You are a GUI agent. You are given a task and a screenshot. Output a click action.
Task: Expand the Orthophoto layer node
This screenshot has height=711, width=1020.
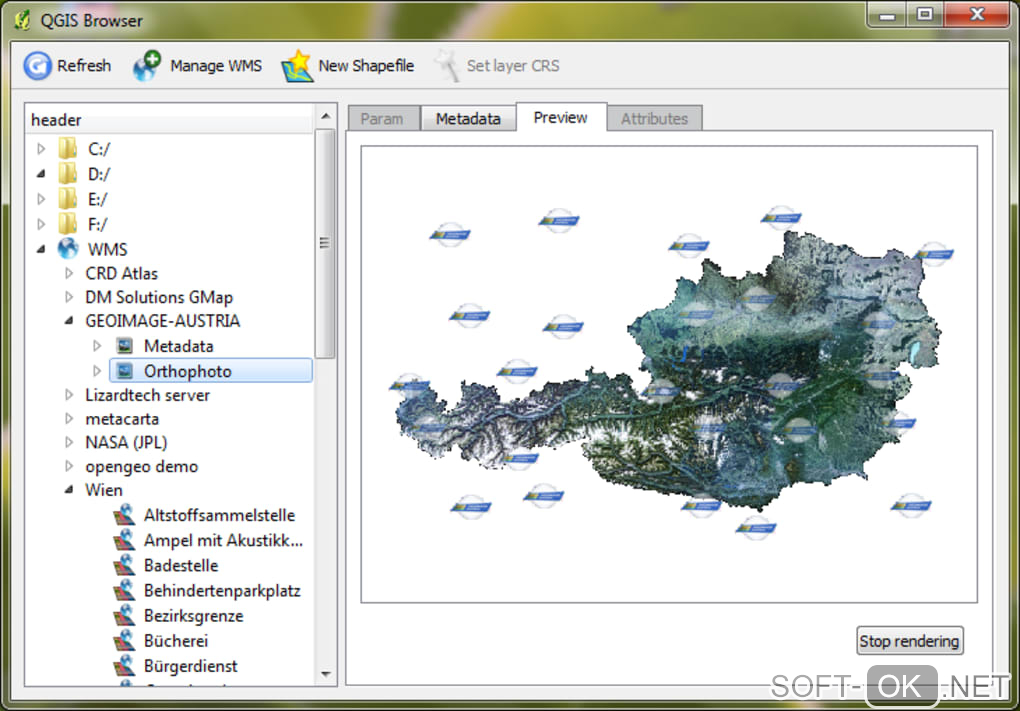point(97,371)
